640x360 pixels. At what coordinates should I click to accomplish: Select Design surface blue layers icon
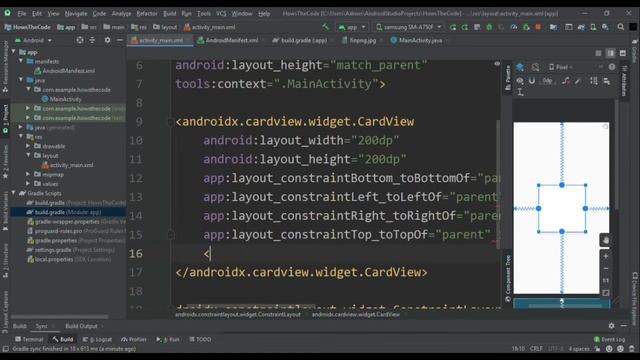(520, 67)
